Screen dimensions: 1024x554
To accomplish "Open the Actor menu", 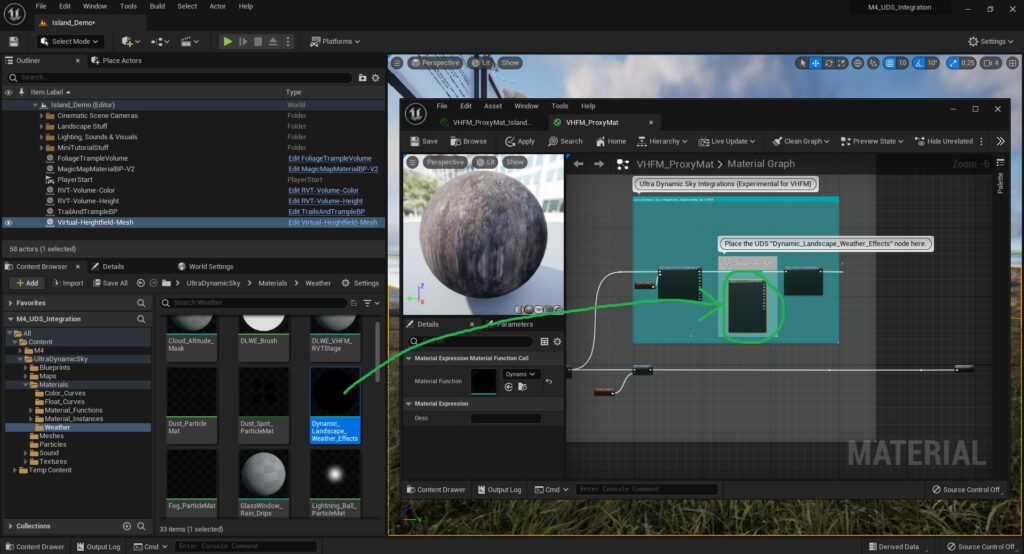I will (x=217, y=6).
